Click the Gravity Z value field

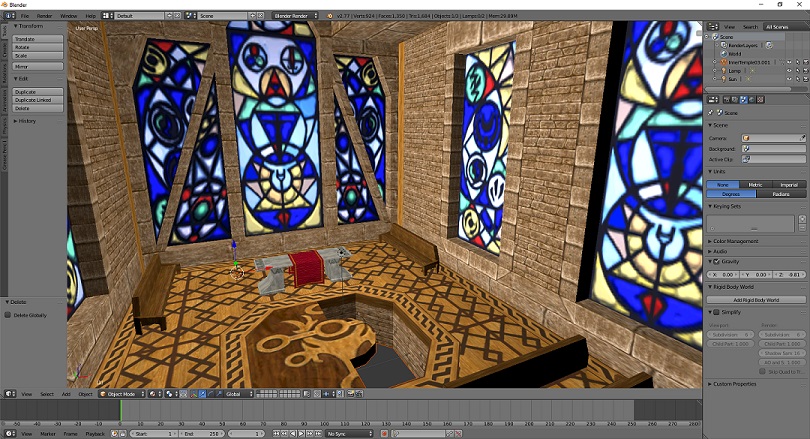coord(789,275)
